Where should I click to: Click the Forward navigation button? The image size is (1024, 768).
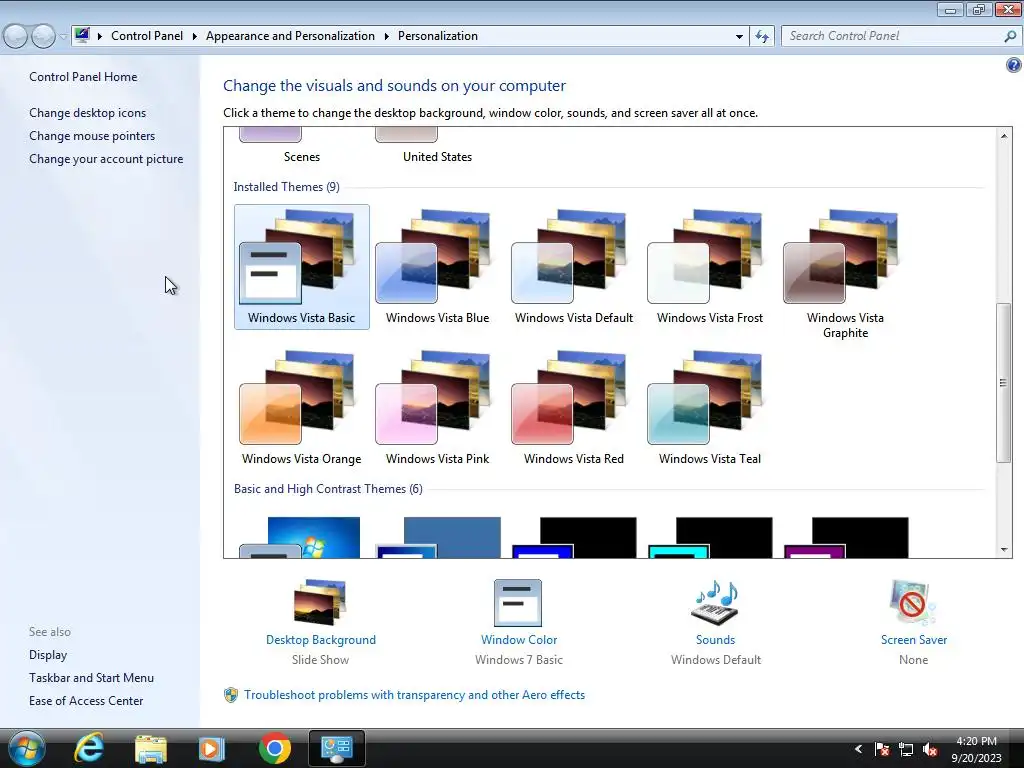coord(43,36)
